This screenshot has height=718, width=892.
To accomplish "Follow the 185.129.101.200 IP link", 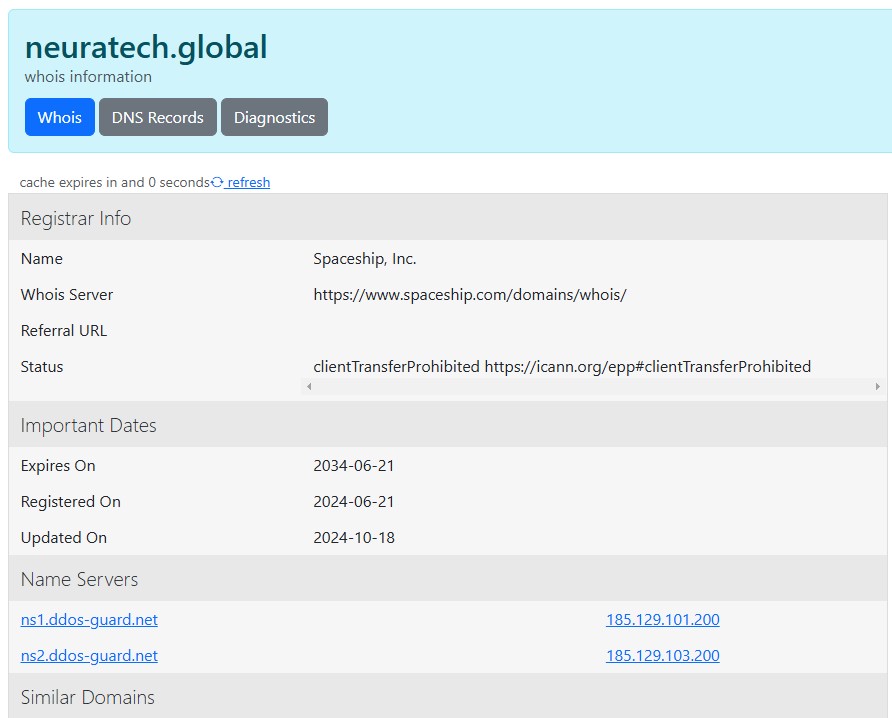I will 662,619.
